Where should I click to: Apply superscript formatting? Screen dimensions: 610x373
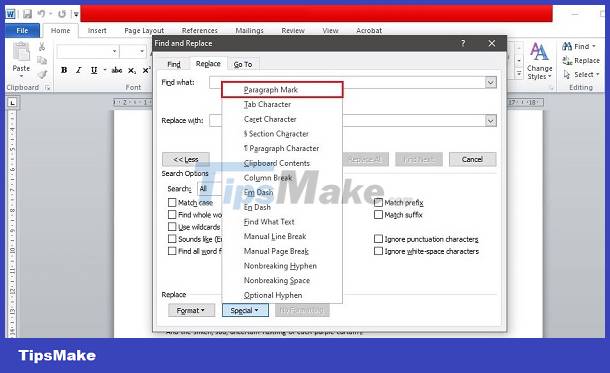coord(146,70)
